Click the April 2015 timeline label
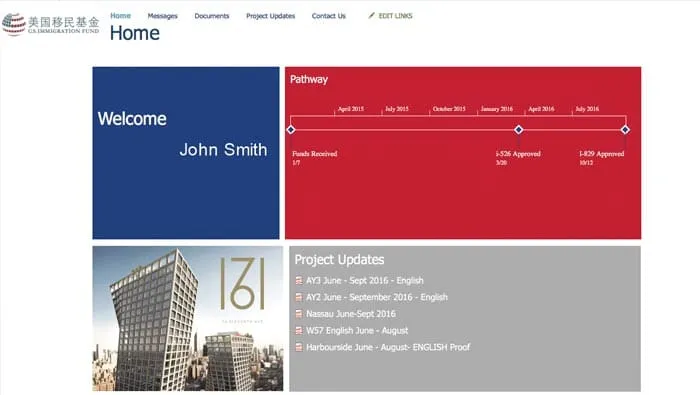The height and width of the screenshot is (395, 700). (351, 109)
